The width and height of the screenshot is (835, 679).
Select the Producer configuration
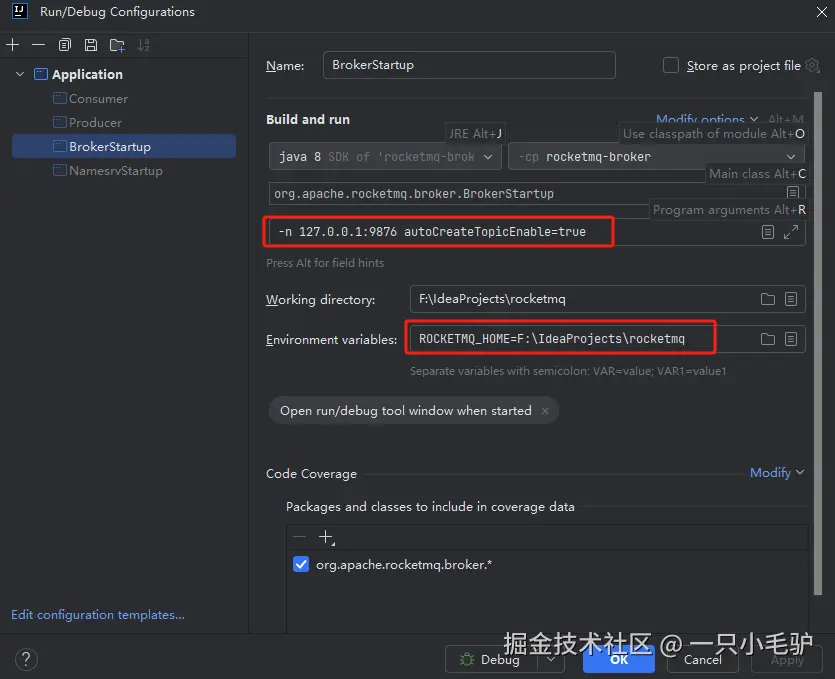95,122
